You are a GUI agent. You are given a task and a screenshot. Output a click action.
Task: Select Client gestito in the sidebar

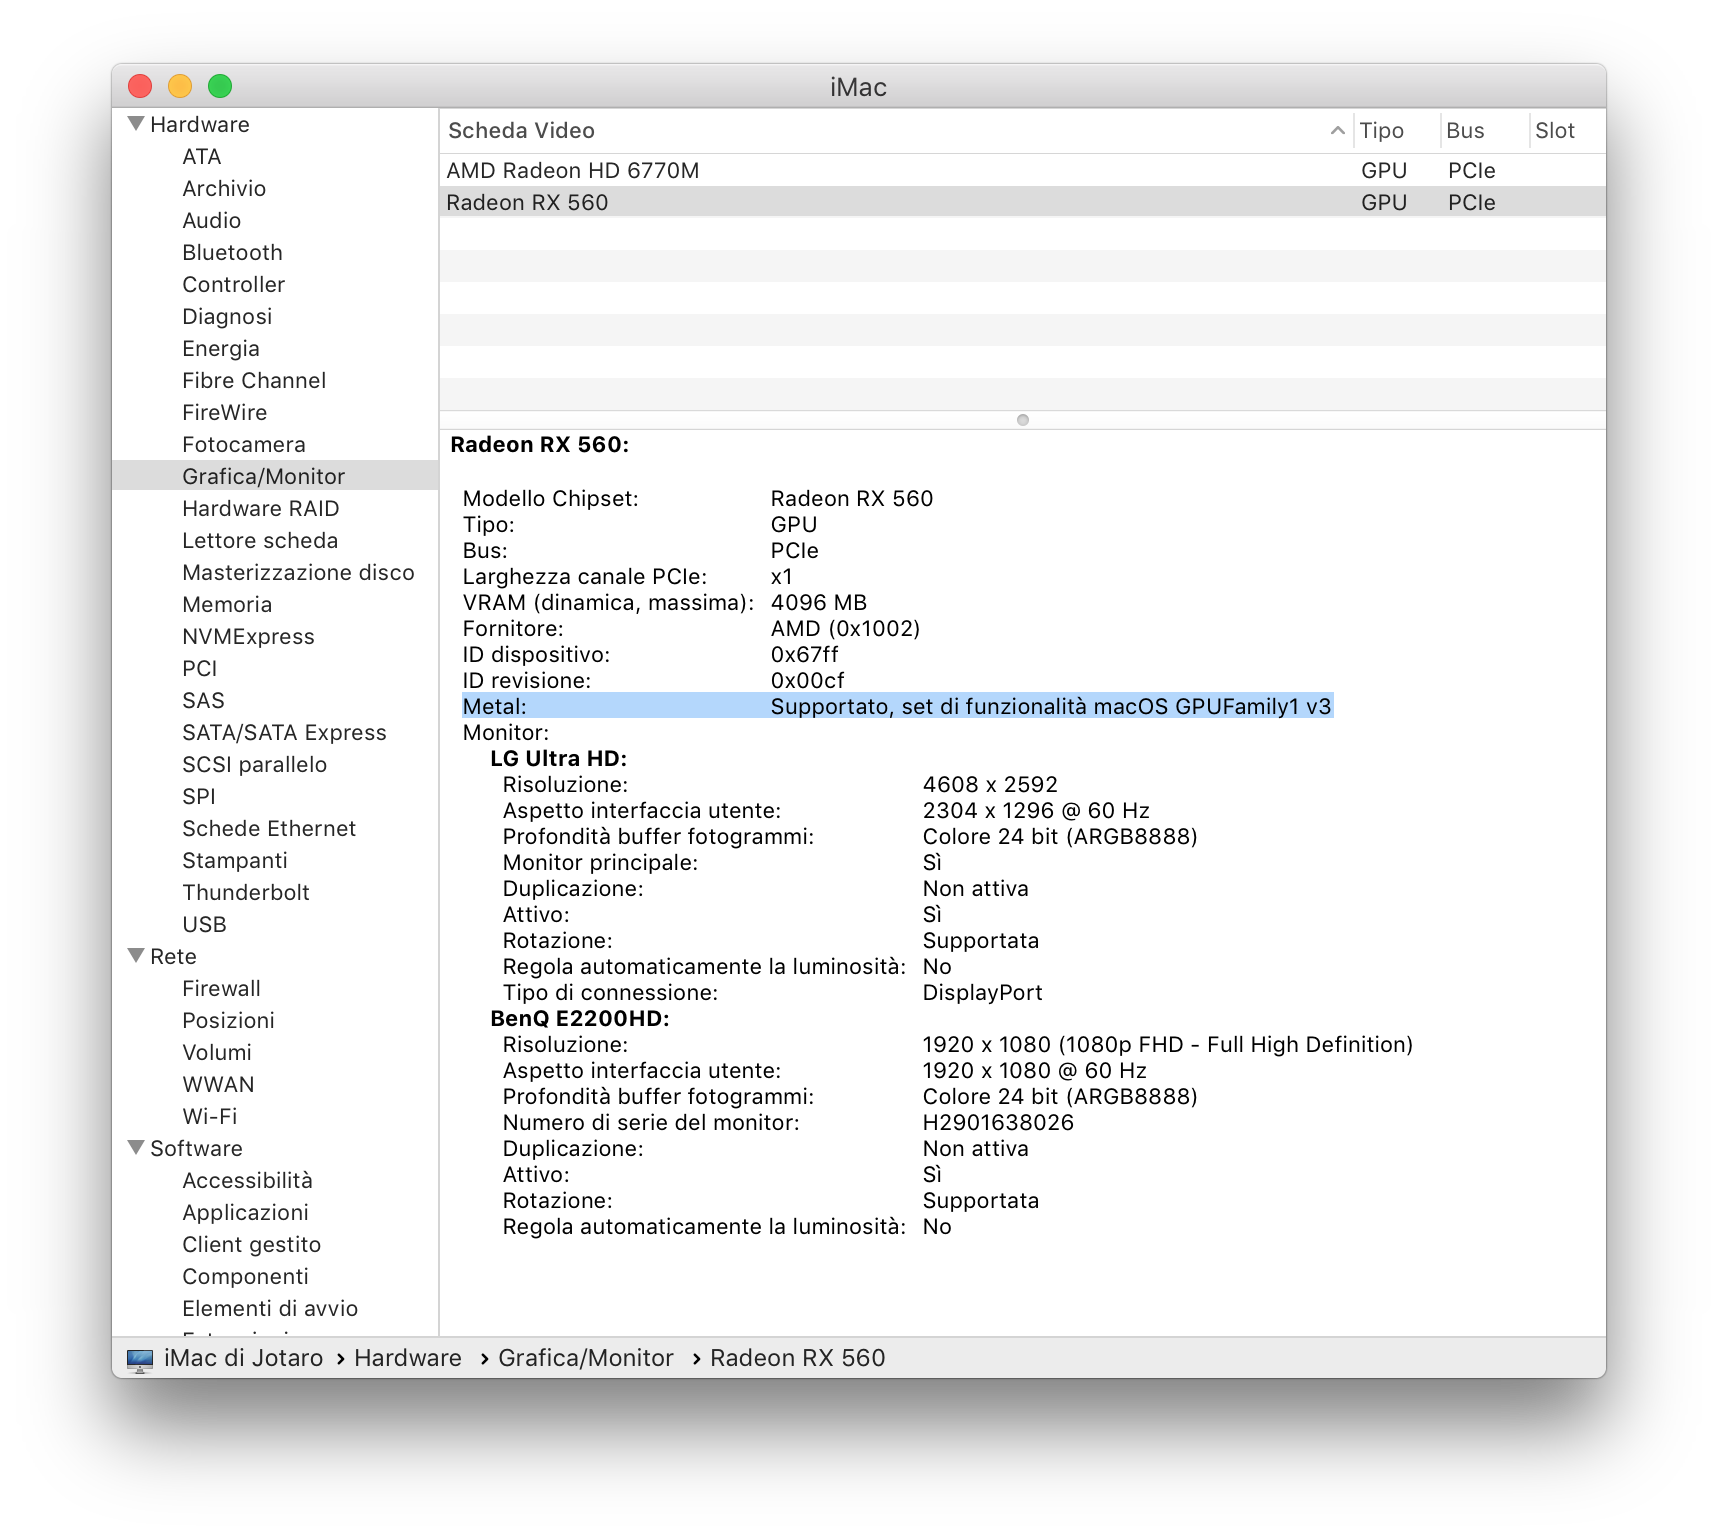[251, 1245]
